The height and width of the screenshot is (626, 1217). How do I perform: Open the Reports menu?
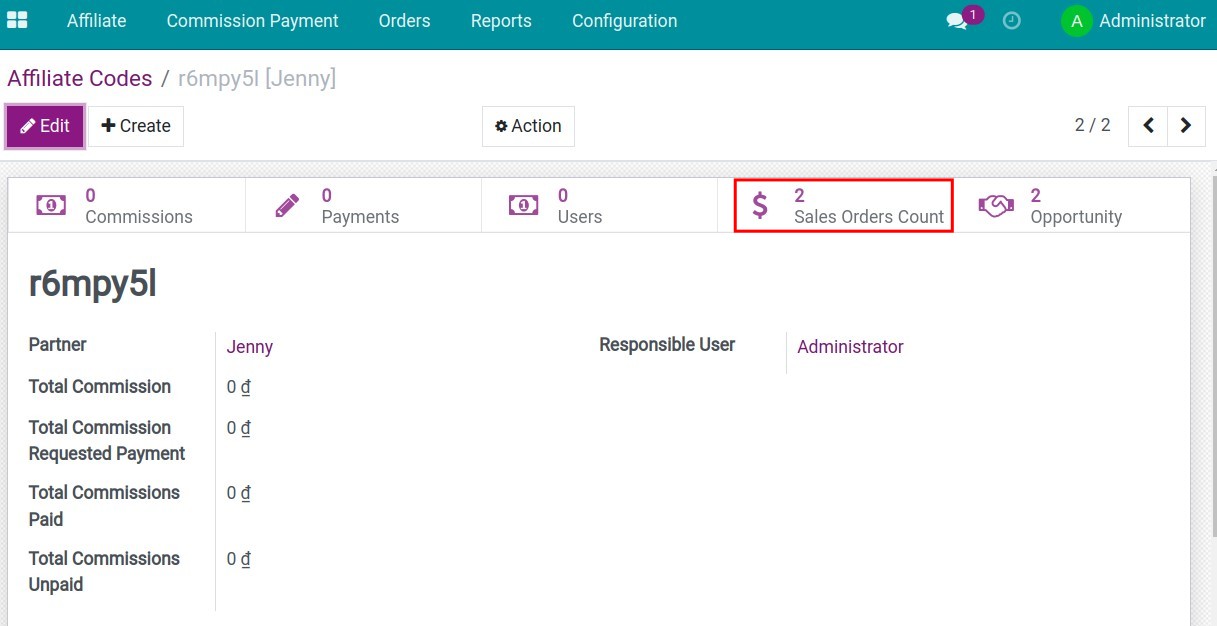pos(501,21)
